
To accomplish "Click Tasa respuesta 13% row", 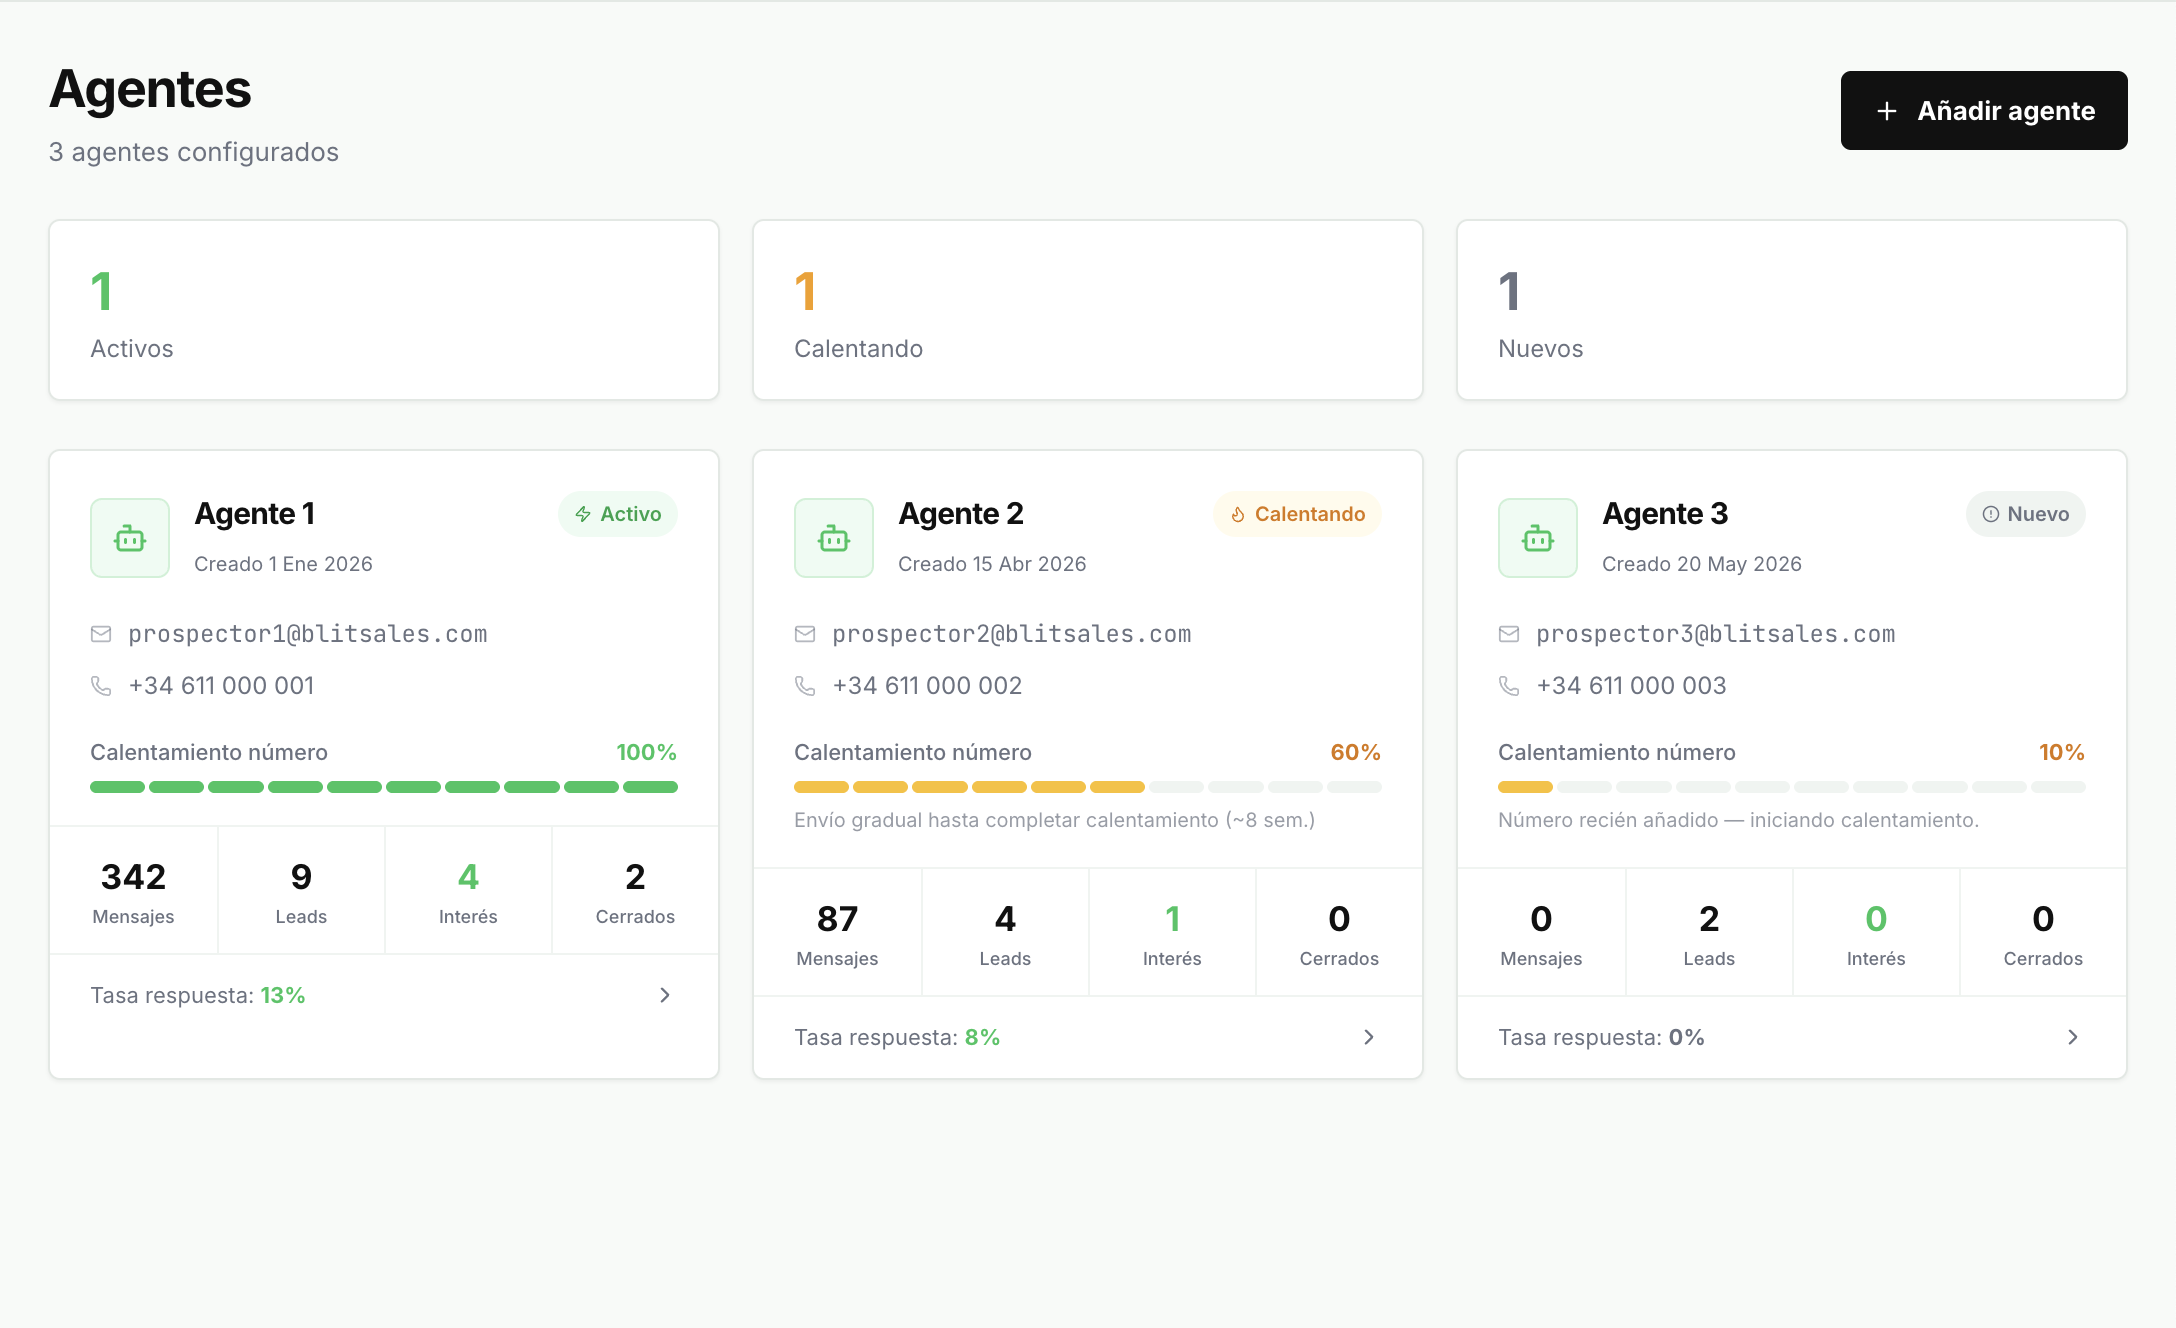I will point(384,995).
